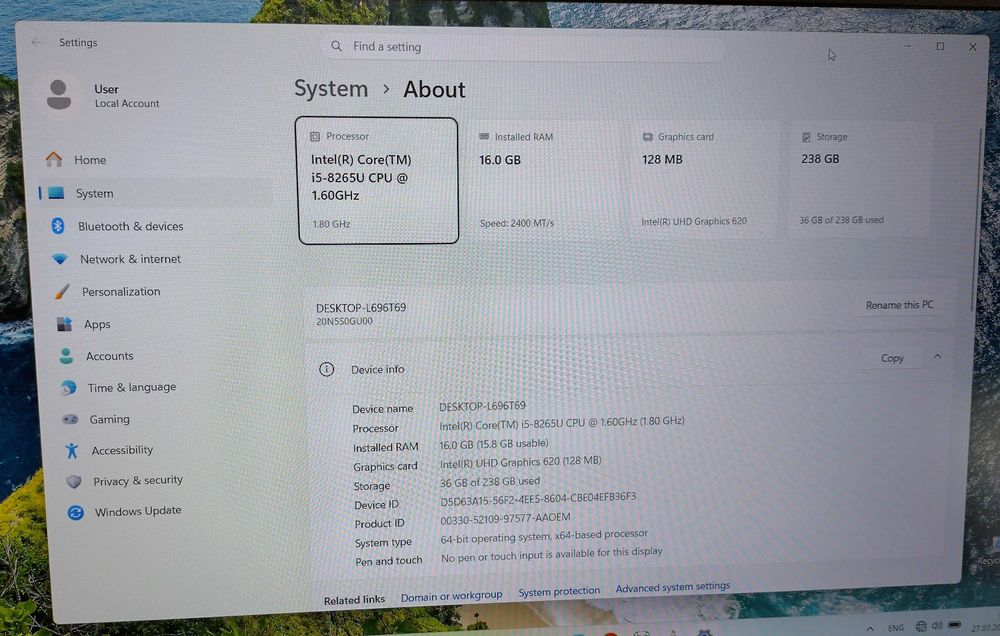Click the Find a setting search box

point(524,47)
